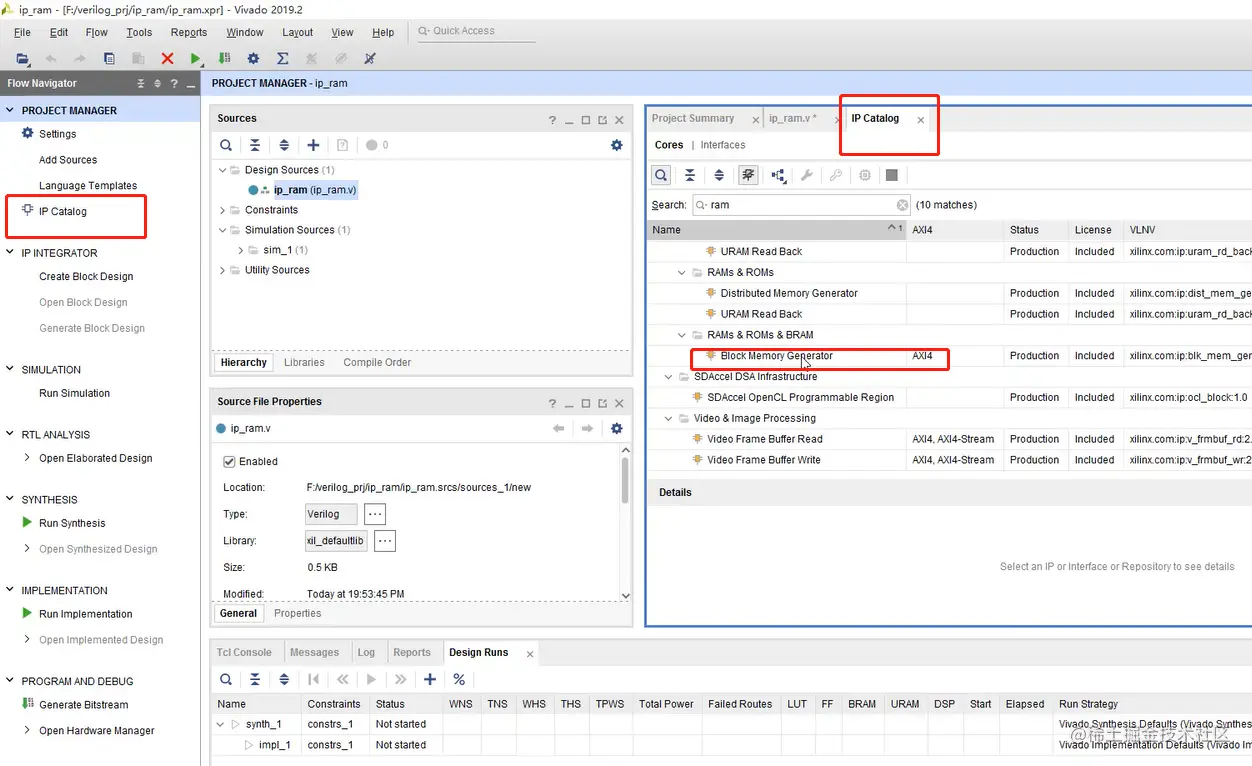Open the Sources panel settings gear

[616, 145]
